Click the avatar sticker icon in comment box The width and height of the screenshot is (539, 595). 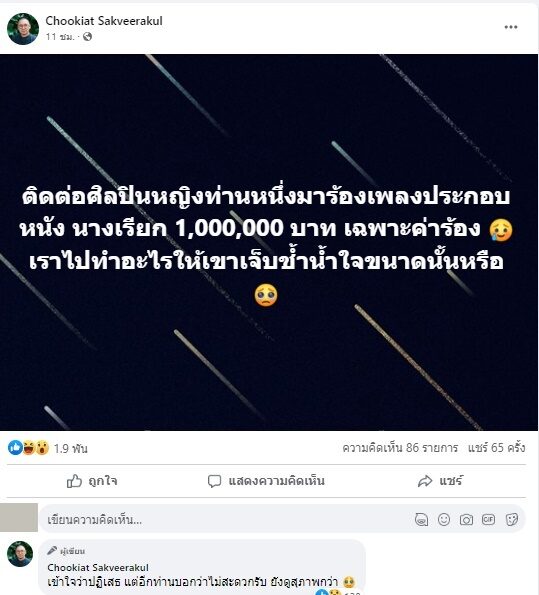tap(421, 519)
